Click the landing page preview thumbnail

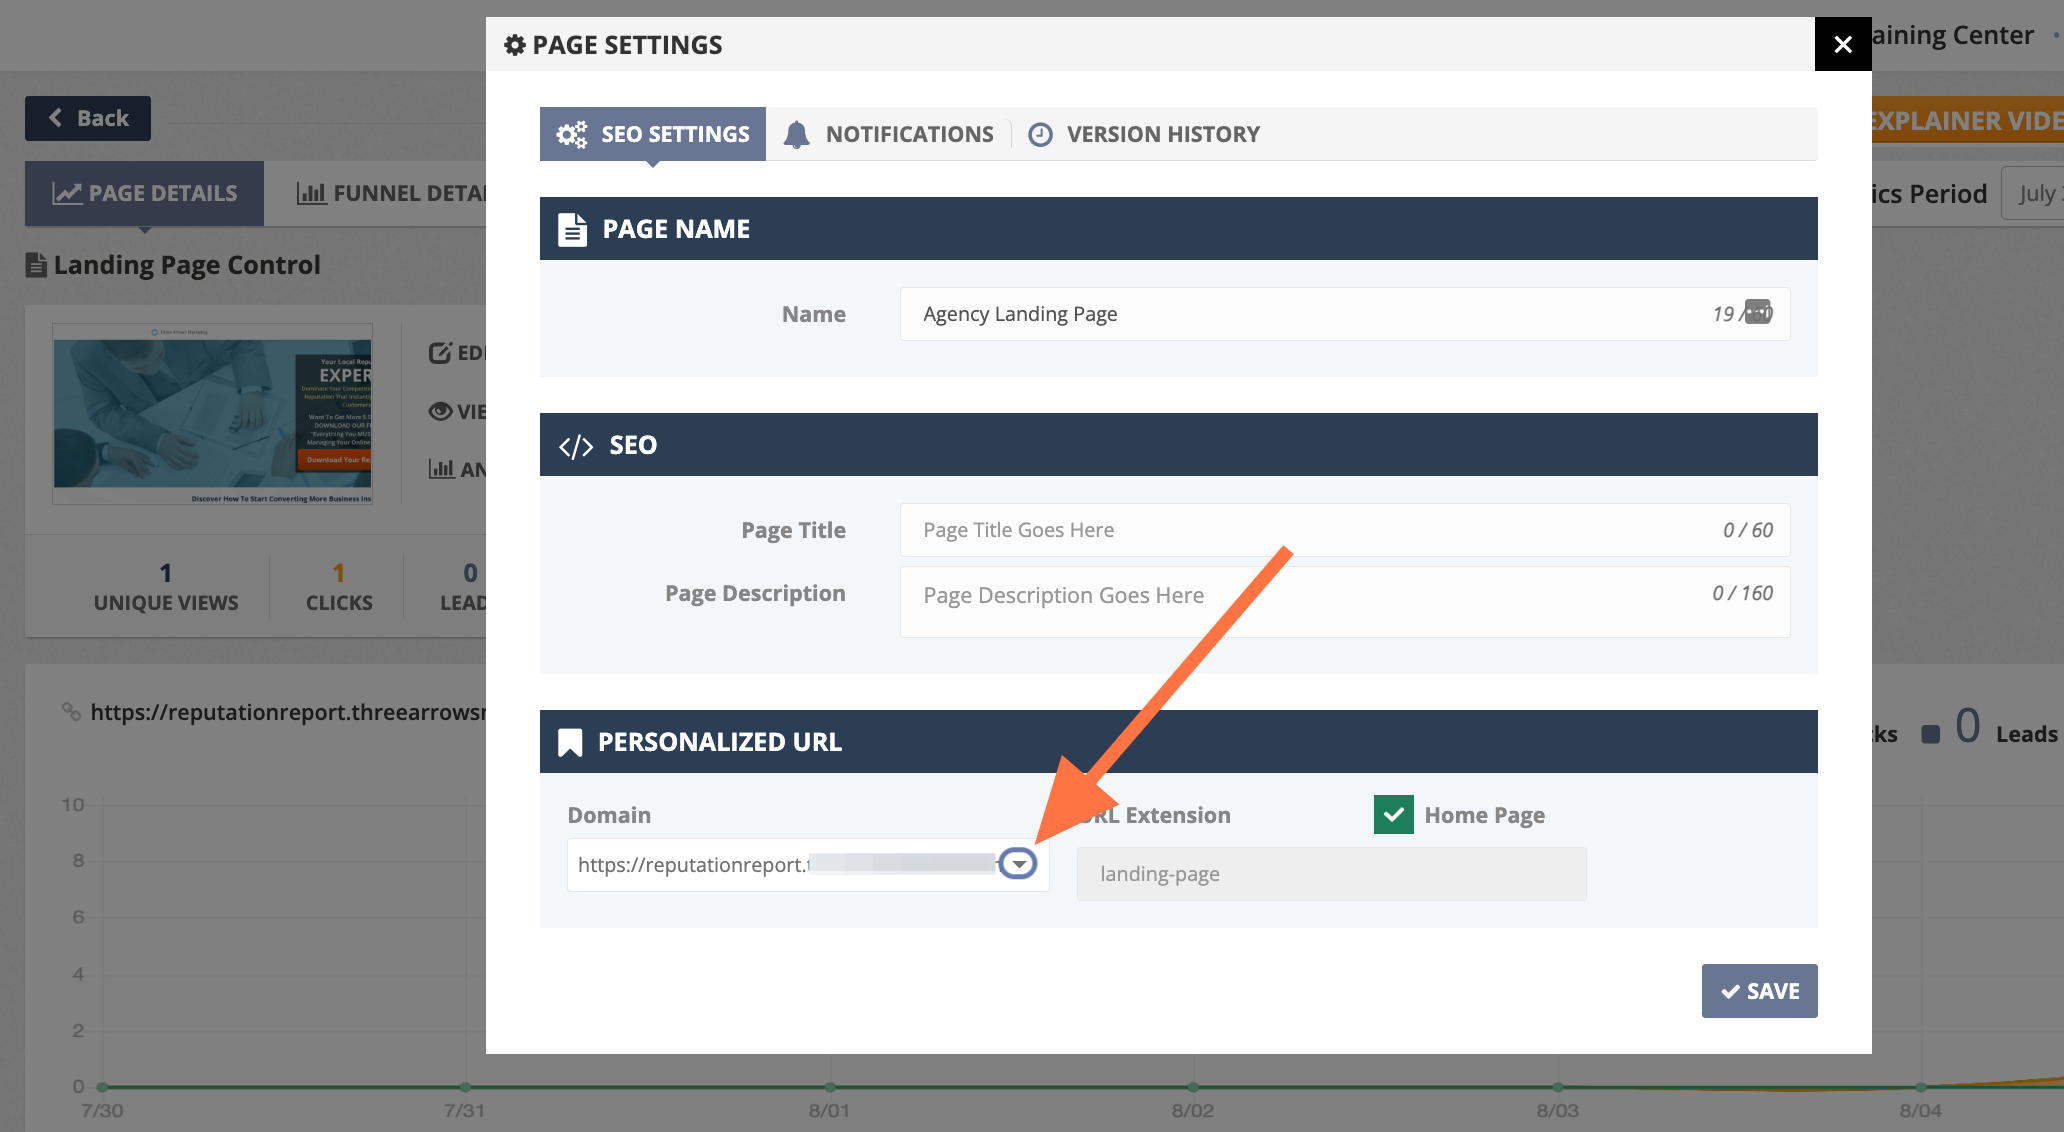(212, 414)
